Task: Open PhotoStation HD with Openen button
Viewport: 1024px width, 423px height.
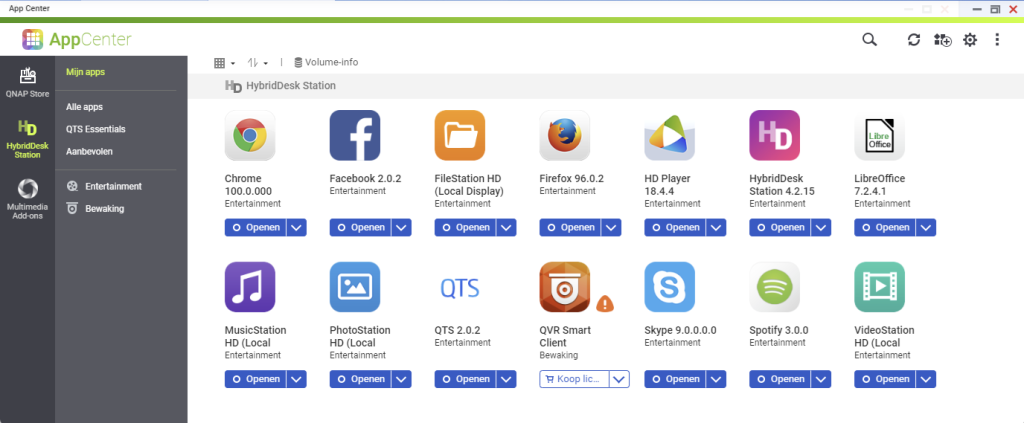Action: [360, 379]
